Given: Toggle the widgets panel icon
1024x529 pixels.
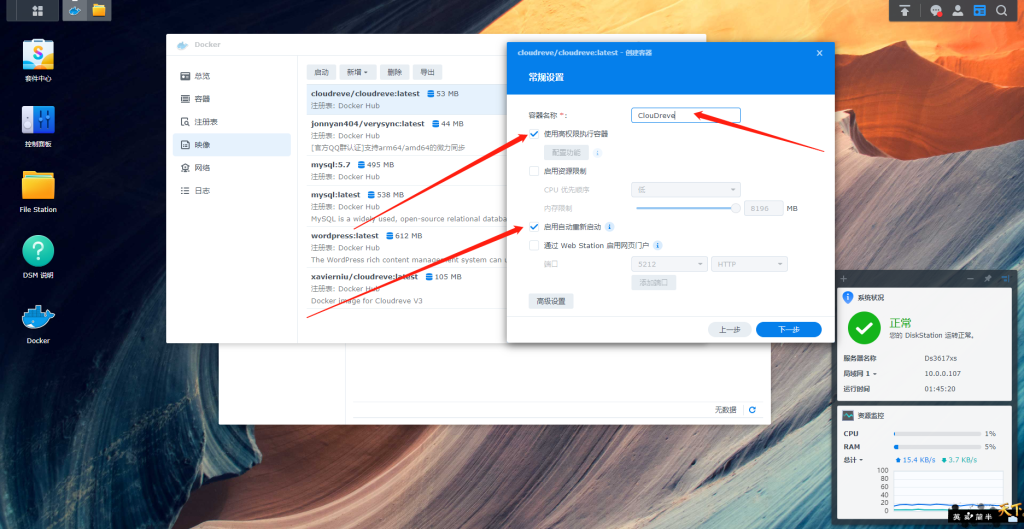Looking at the screenshot, I should (979, 10).
